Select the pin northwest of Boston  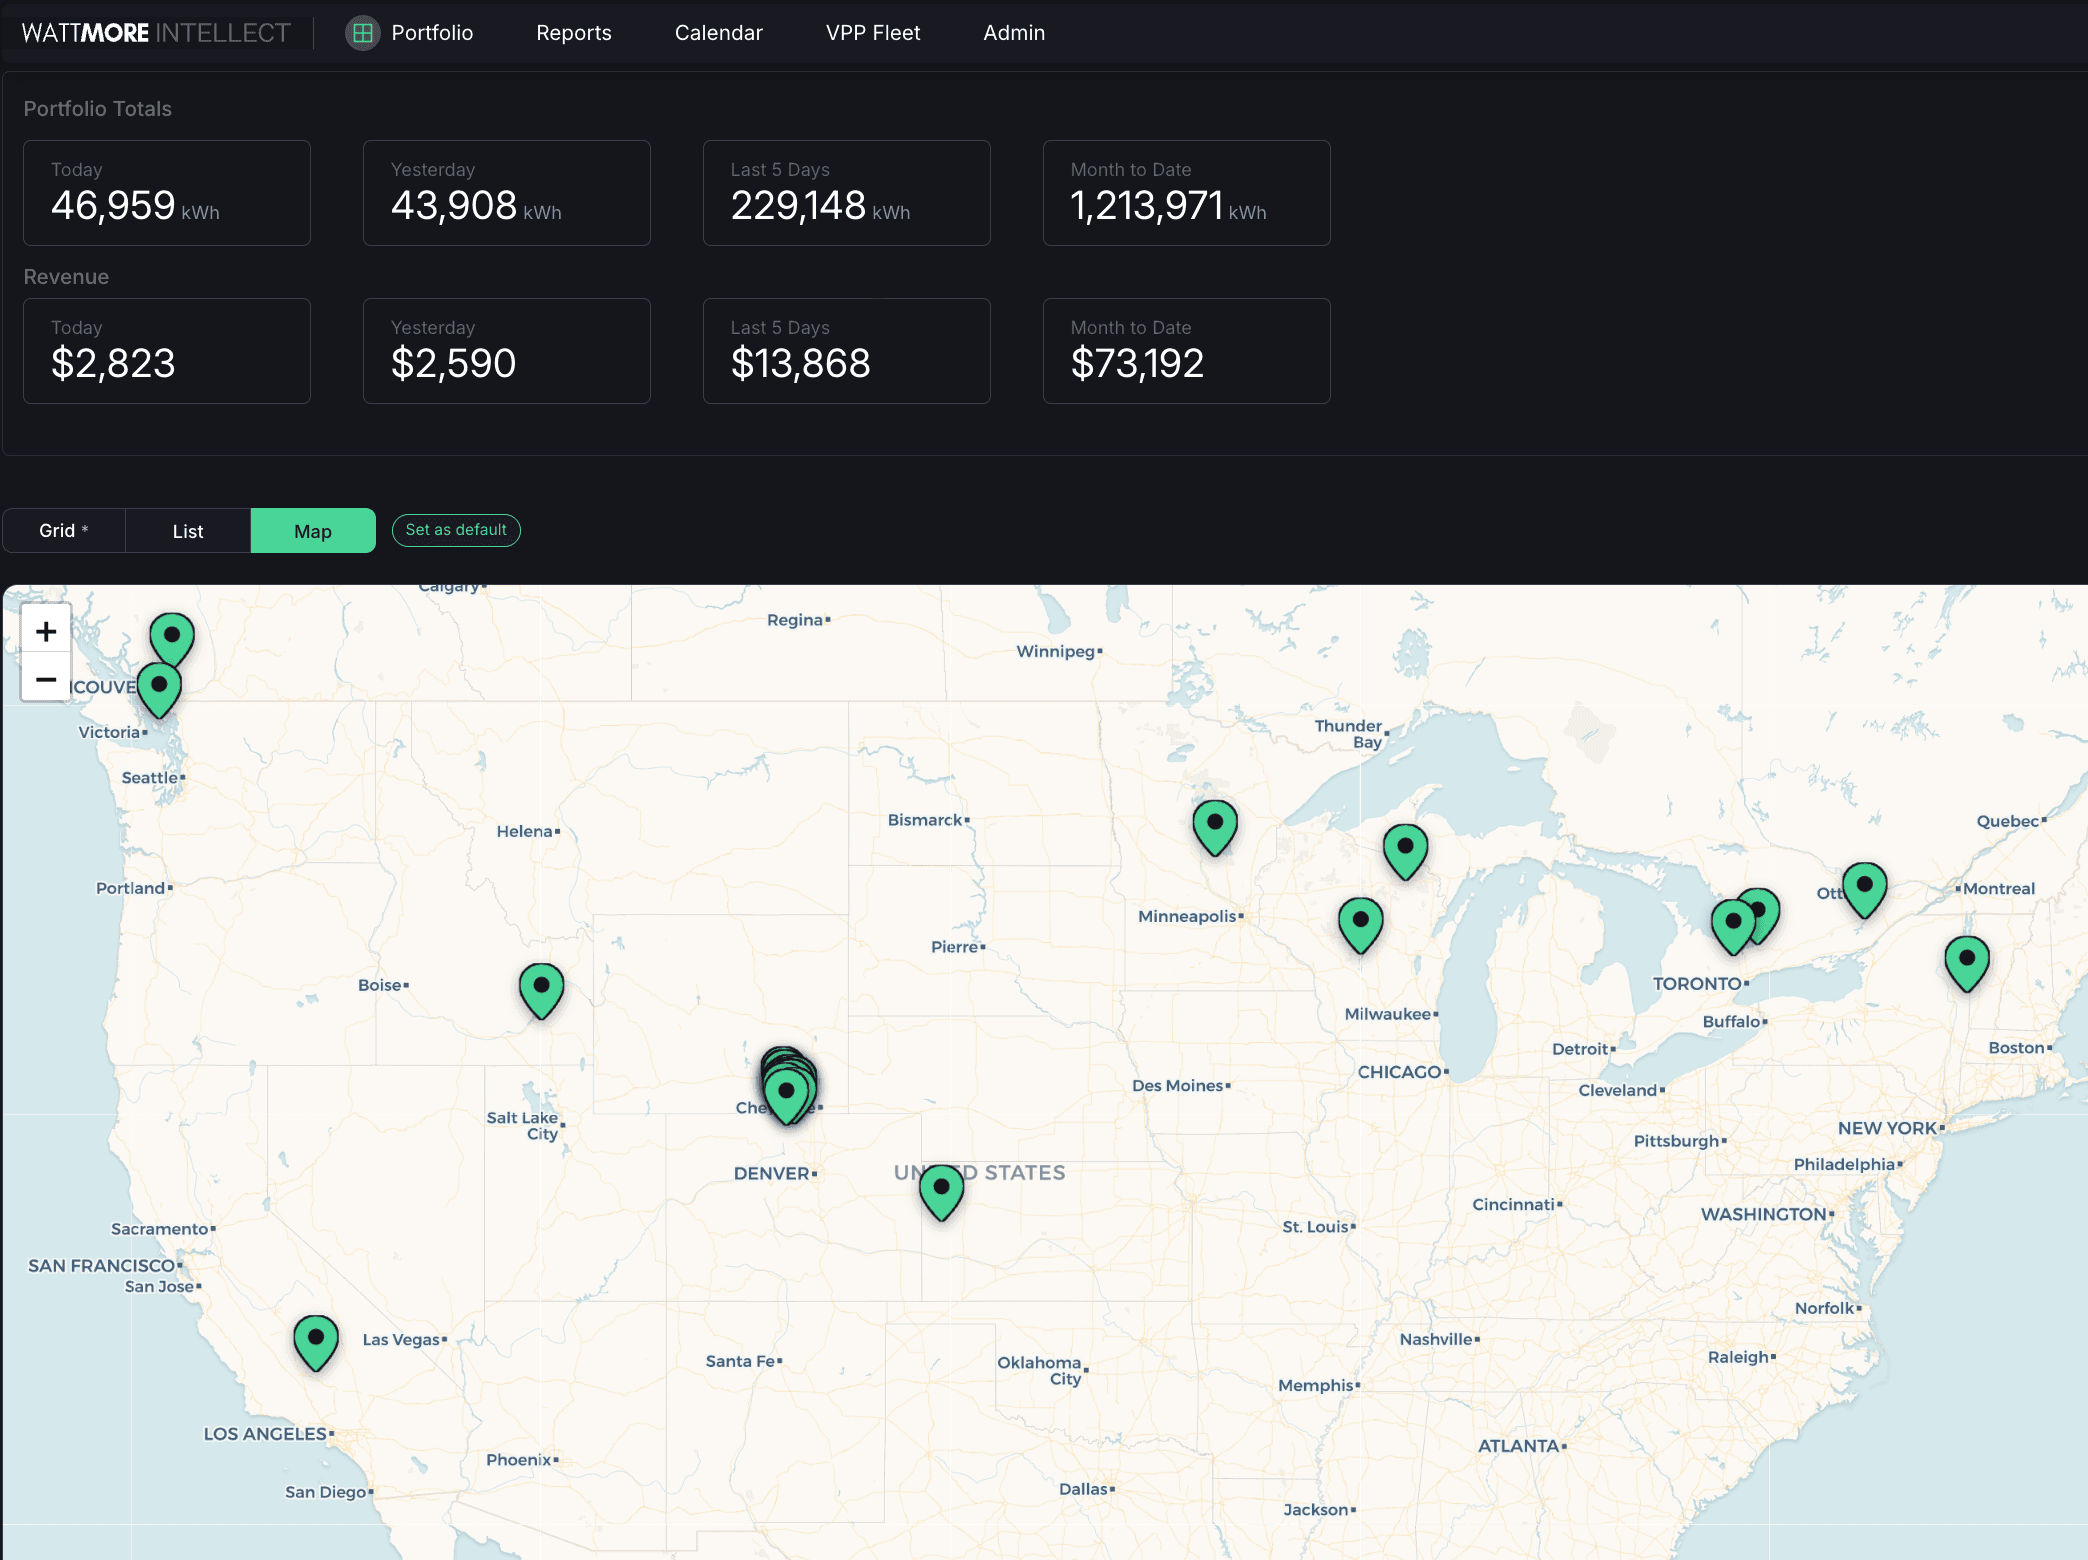1967,963
